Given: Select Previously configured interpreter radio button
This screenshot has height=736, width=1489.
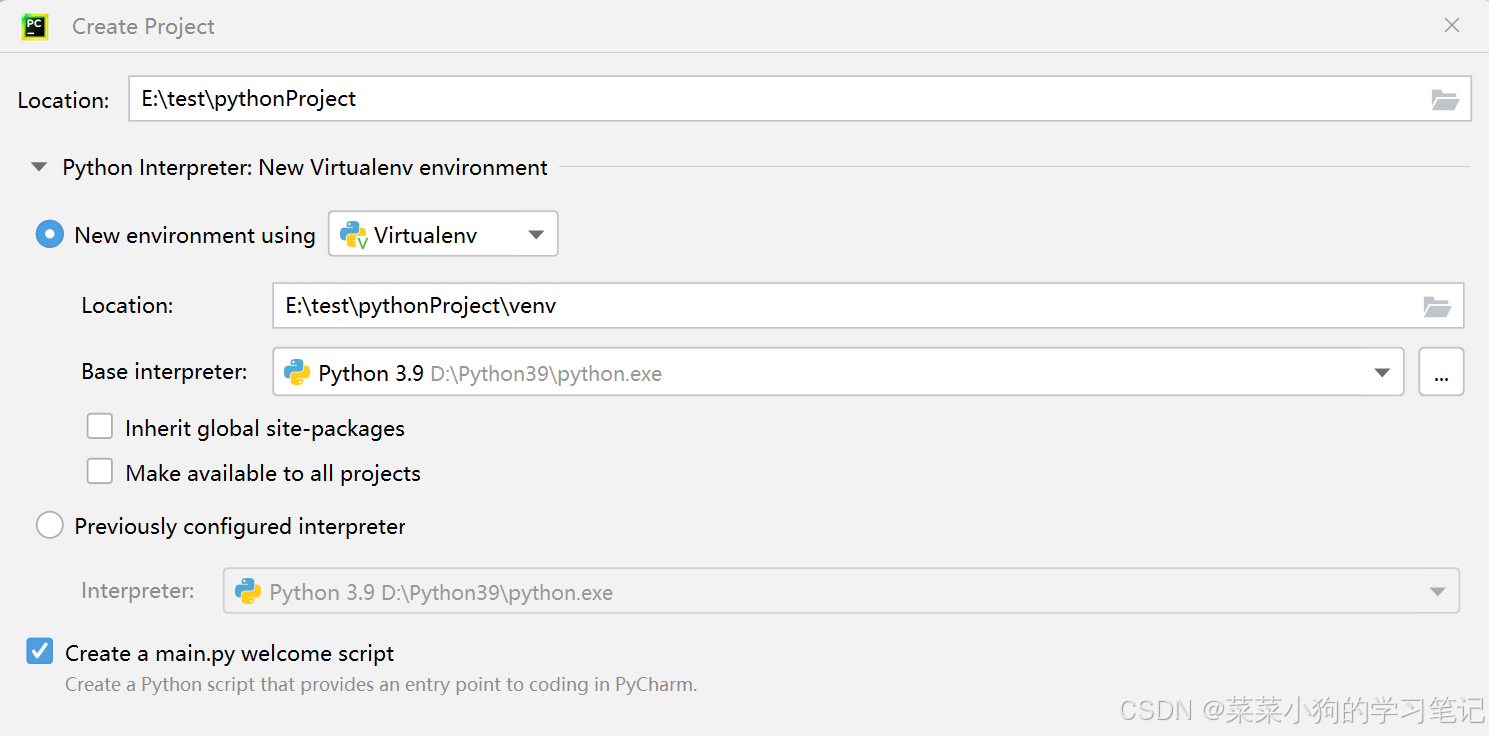Looking at the screenshot, I should point(50,526).
